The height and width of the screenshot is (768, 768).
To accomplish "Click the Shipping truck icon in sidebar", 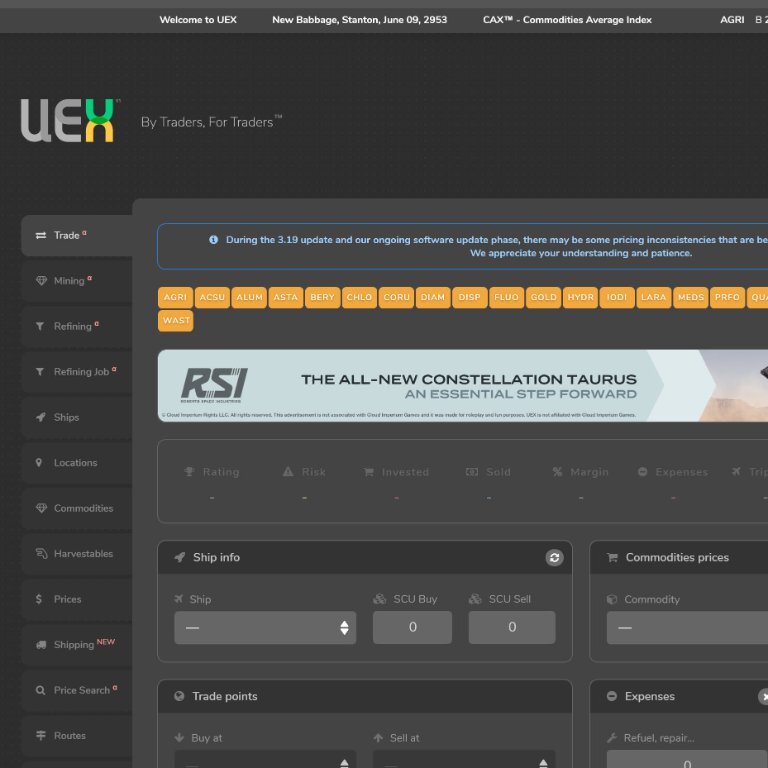I will pyautogui.click(x=41, y=645).
